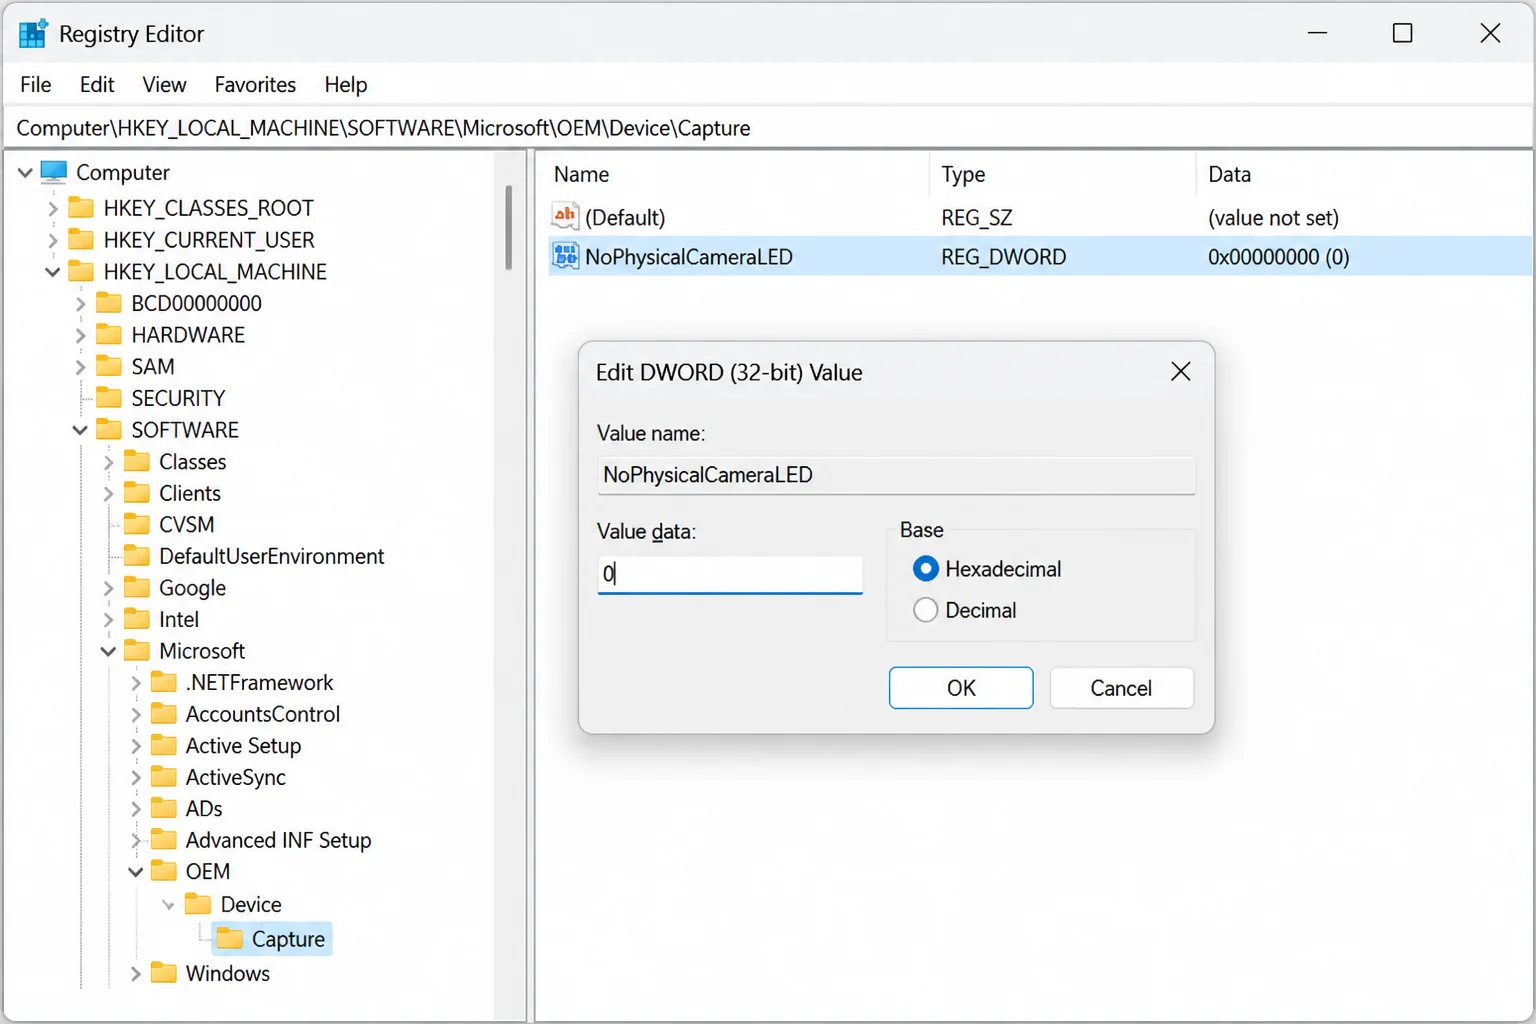Click the Microsoft folder icon
The width and height of the screenshot is (1536, 1024).
(x=137, y=651)
